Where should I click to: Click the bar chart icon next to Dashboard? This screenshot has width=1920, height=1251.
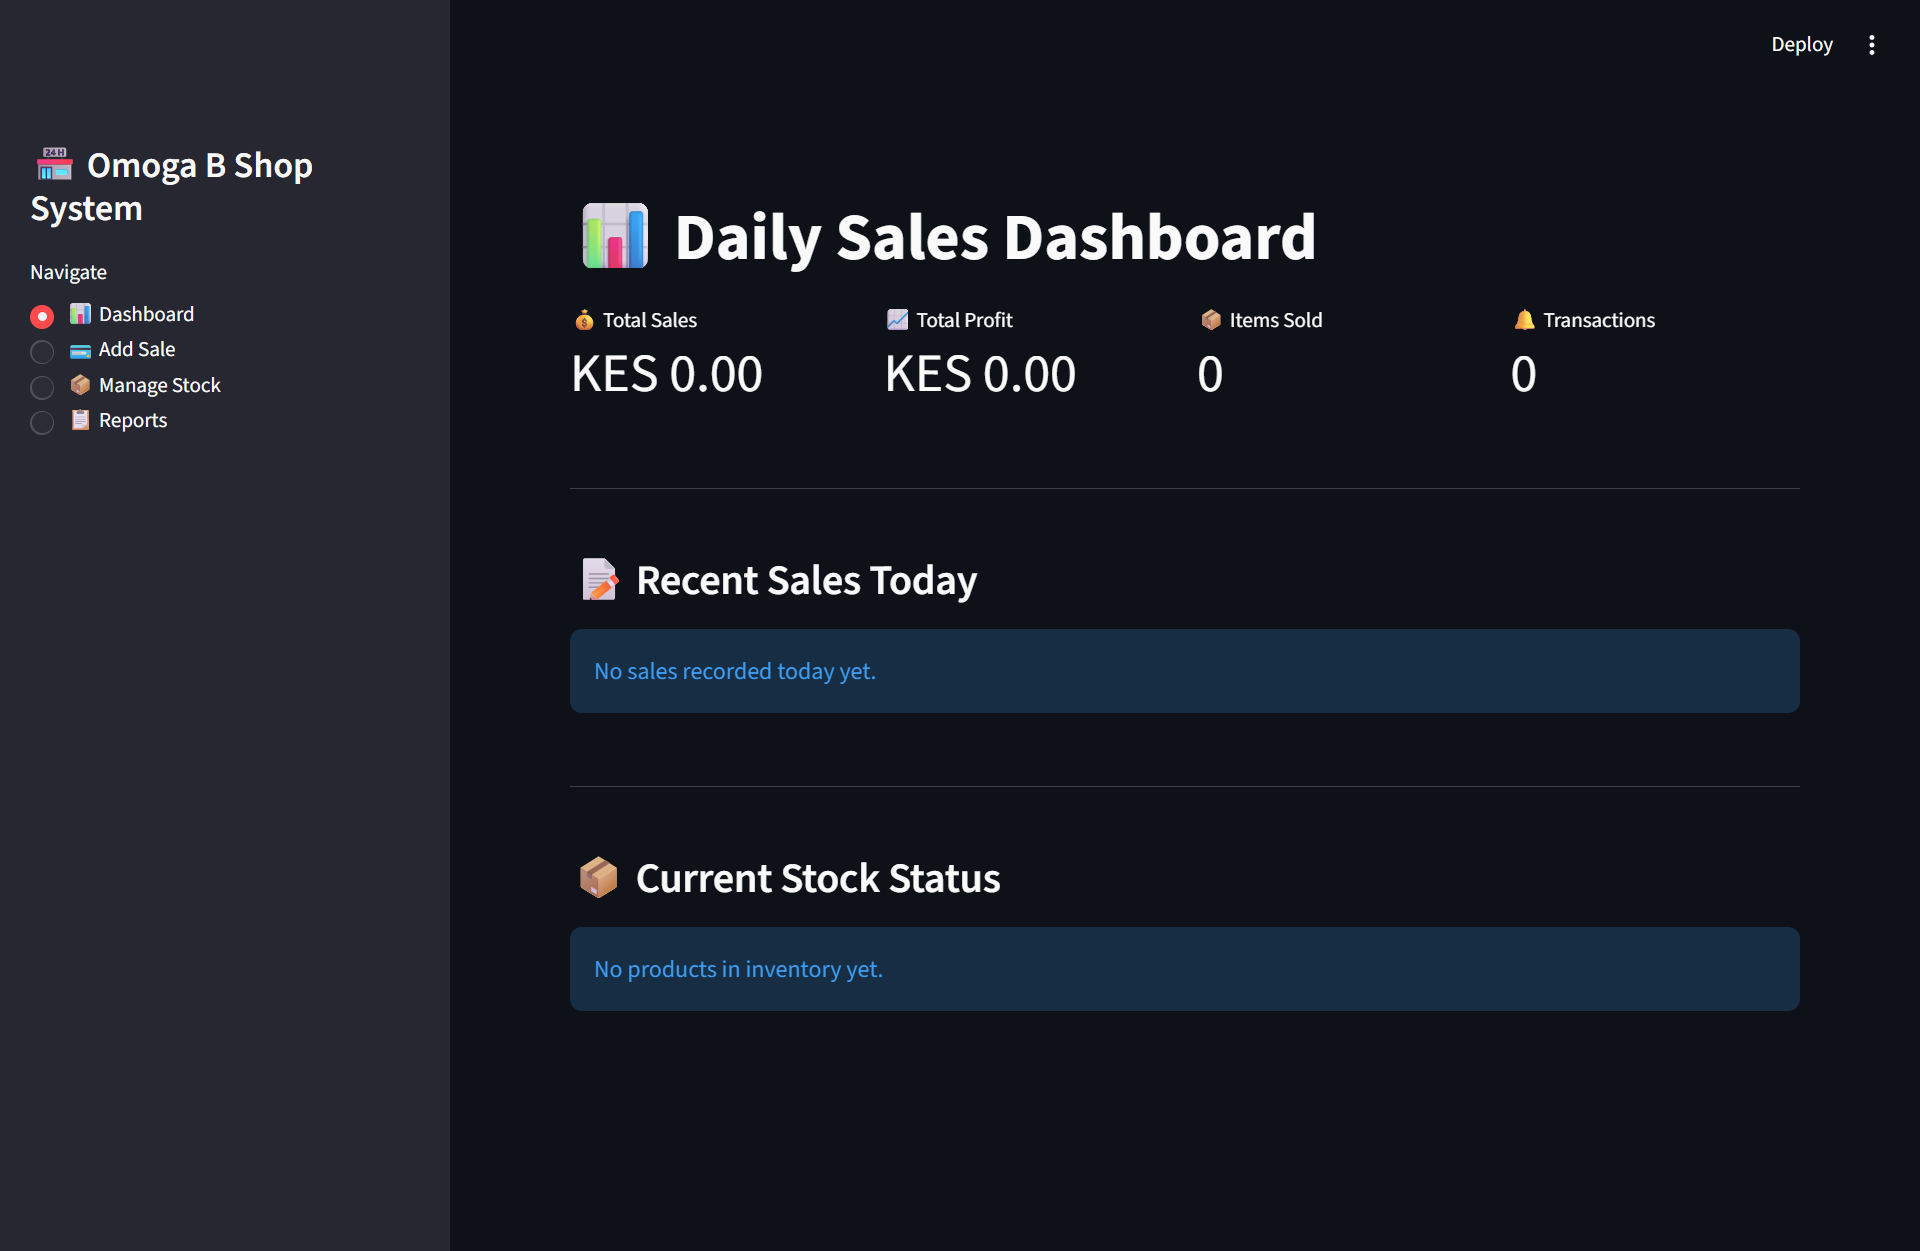coord(80,314)
